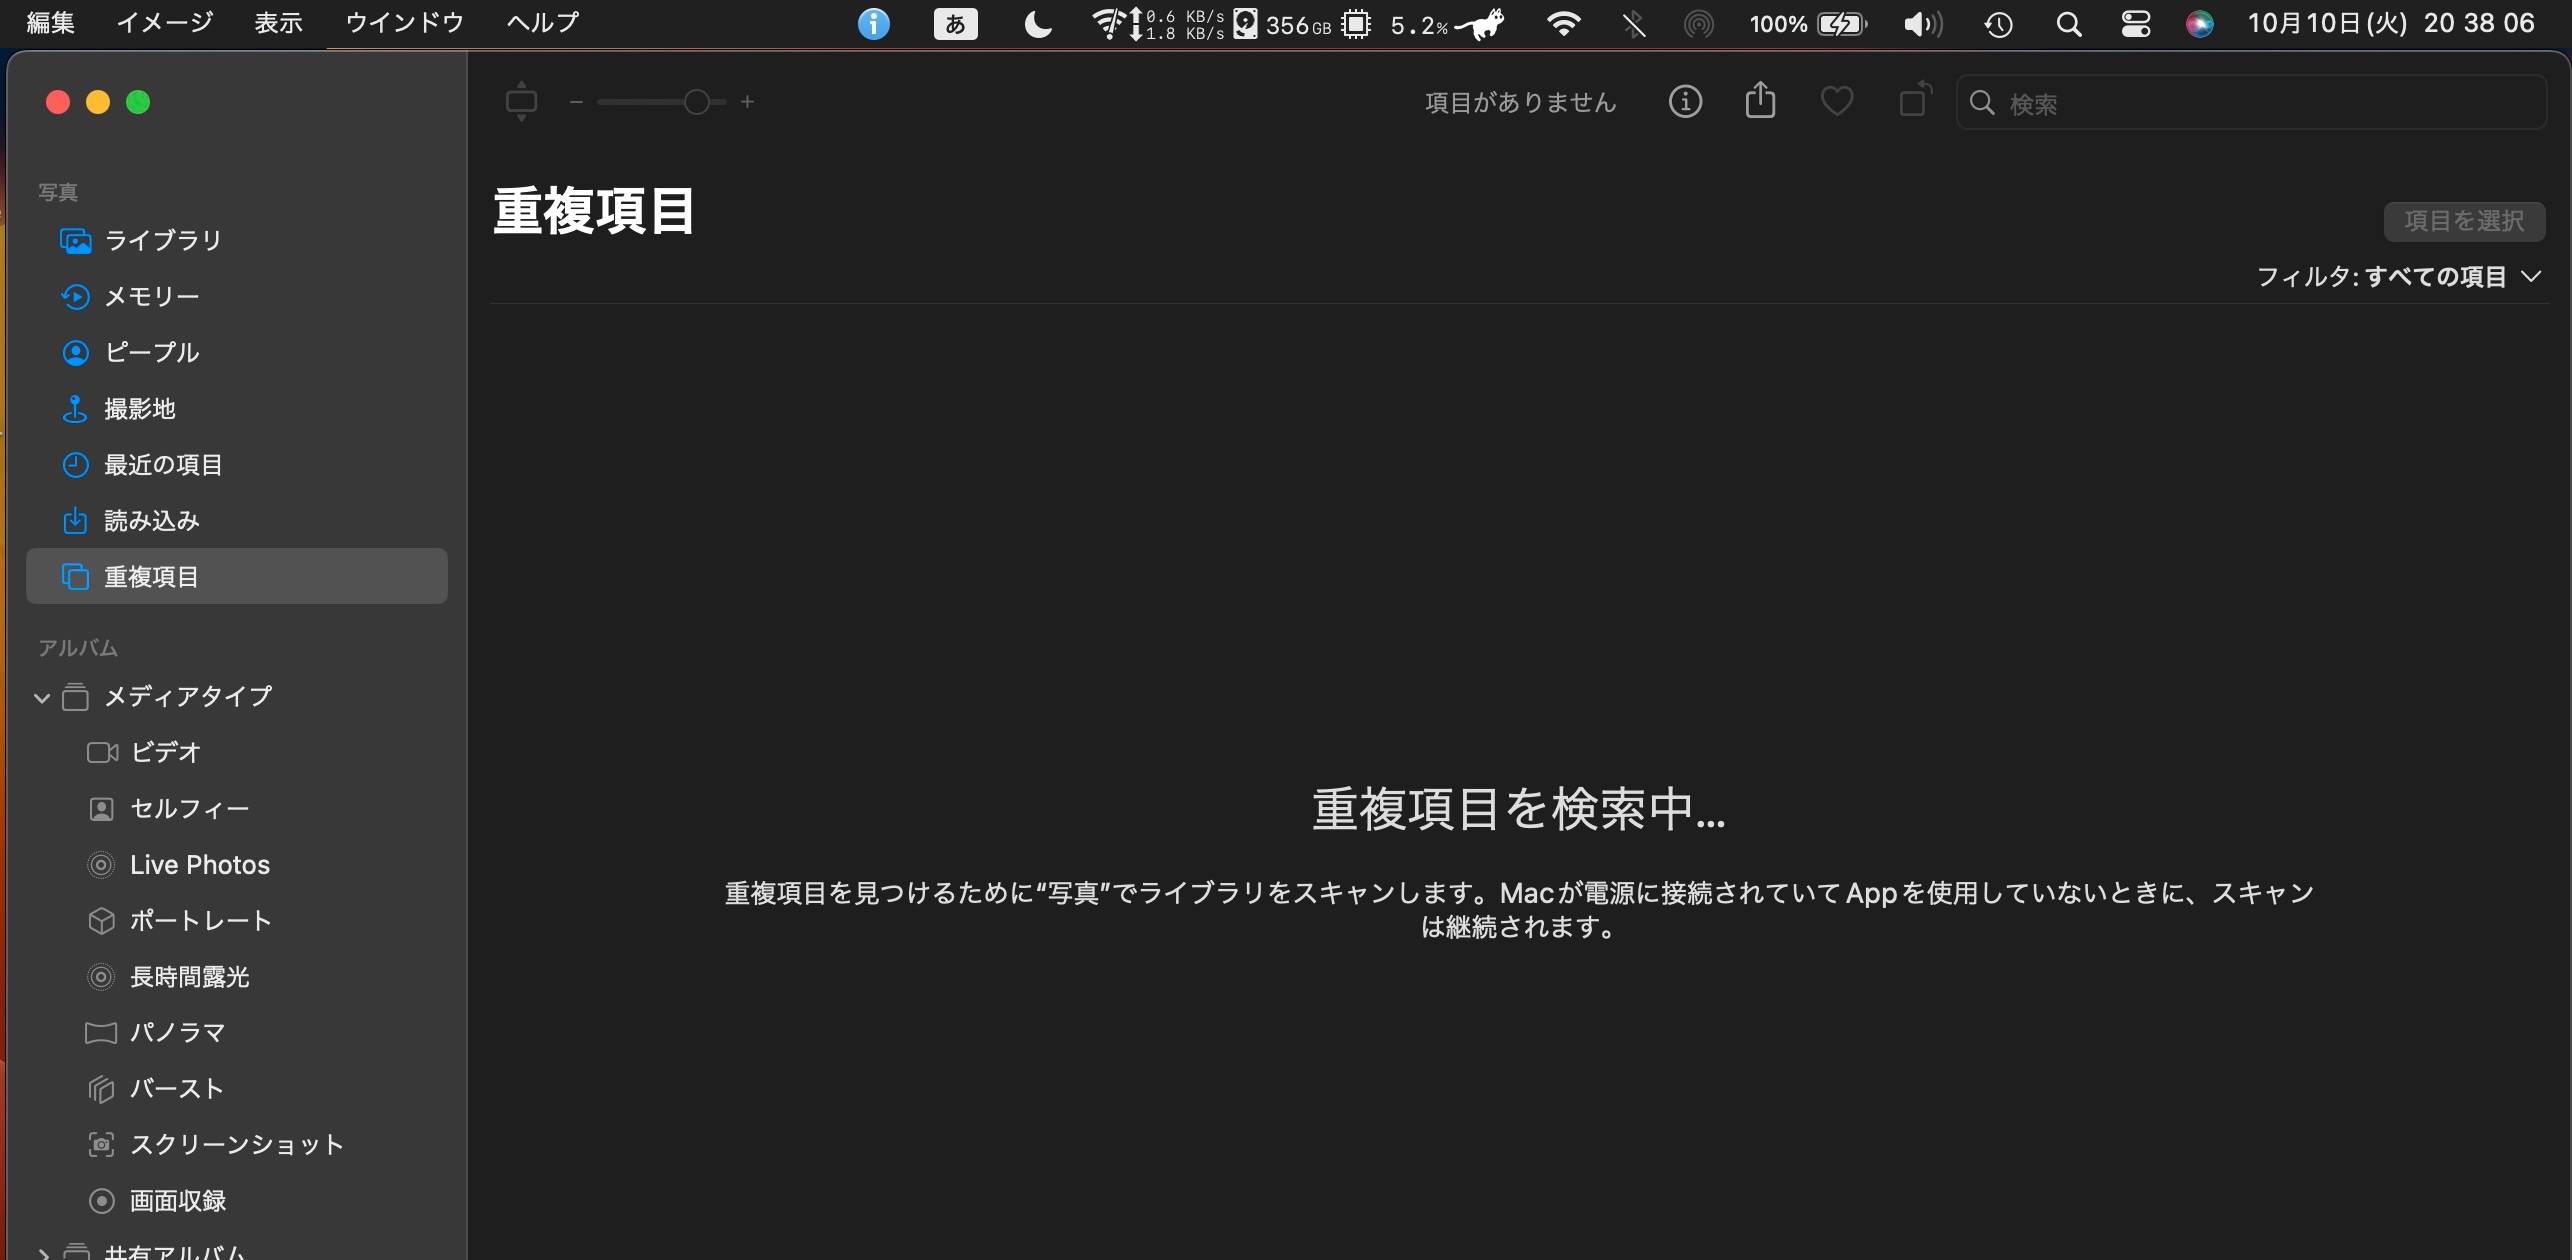Click the aspect ratio zoom toggle icon
The height and width of the screenshot is (1260, 2572).
pos(521,102)
